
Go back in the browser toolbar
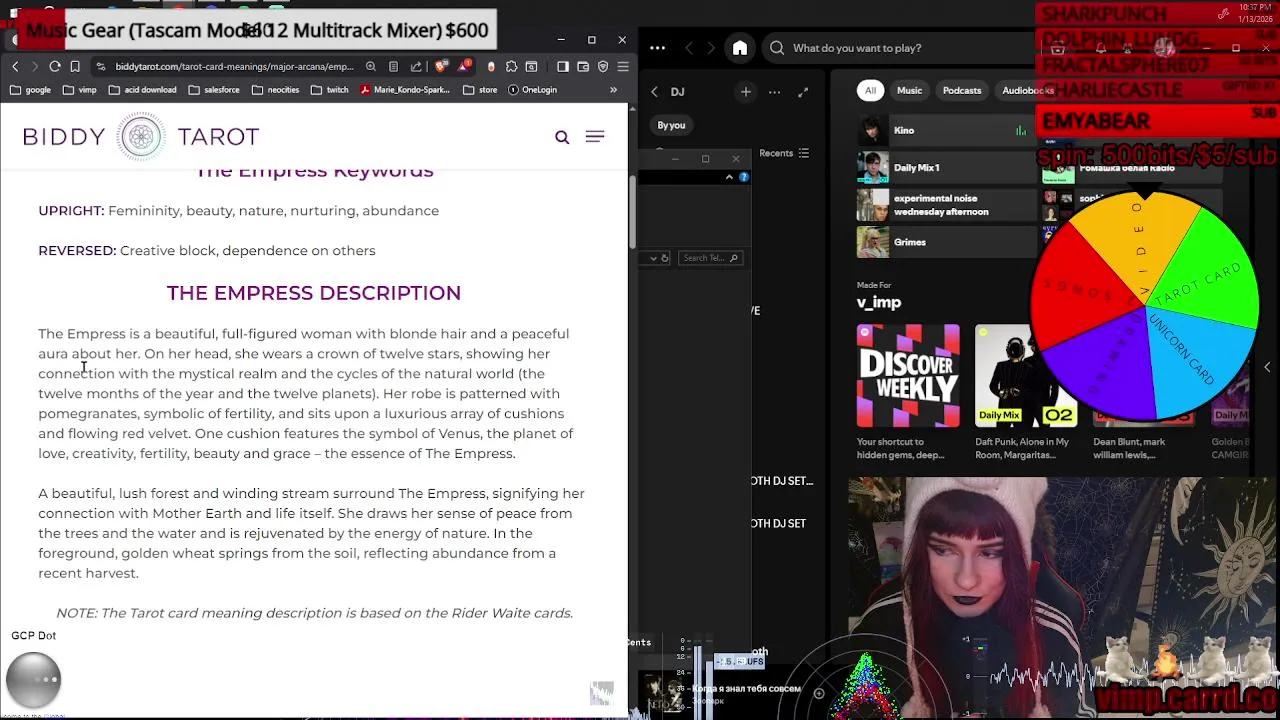pyautogui.click(x=15, y=66)
